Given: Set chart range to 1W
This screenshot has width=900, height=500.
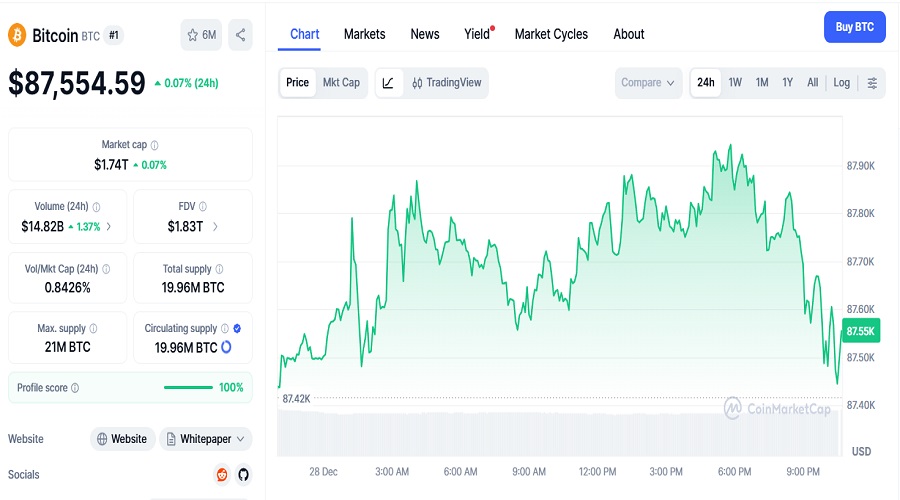Looking at the screenshot, I should (x=735, y=83).
